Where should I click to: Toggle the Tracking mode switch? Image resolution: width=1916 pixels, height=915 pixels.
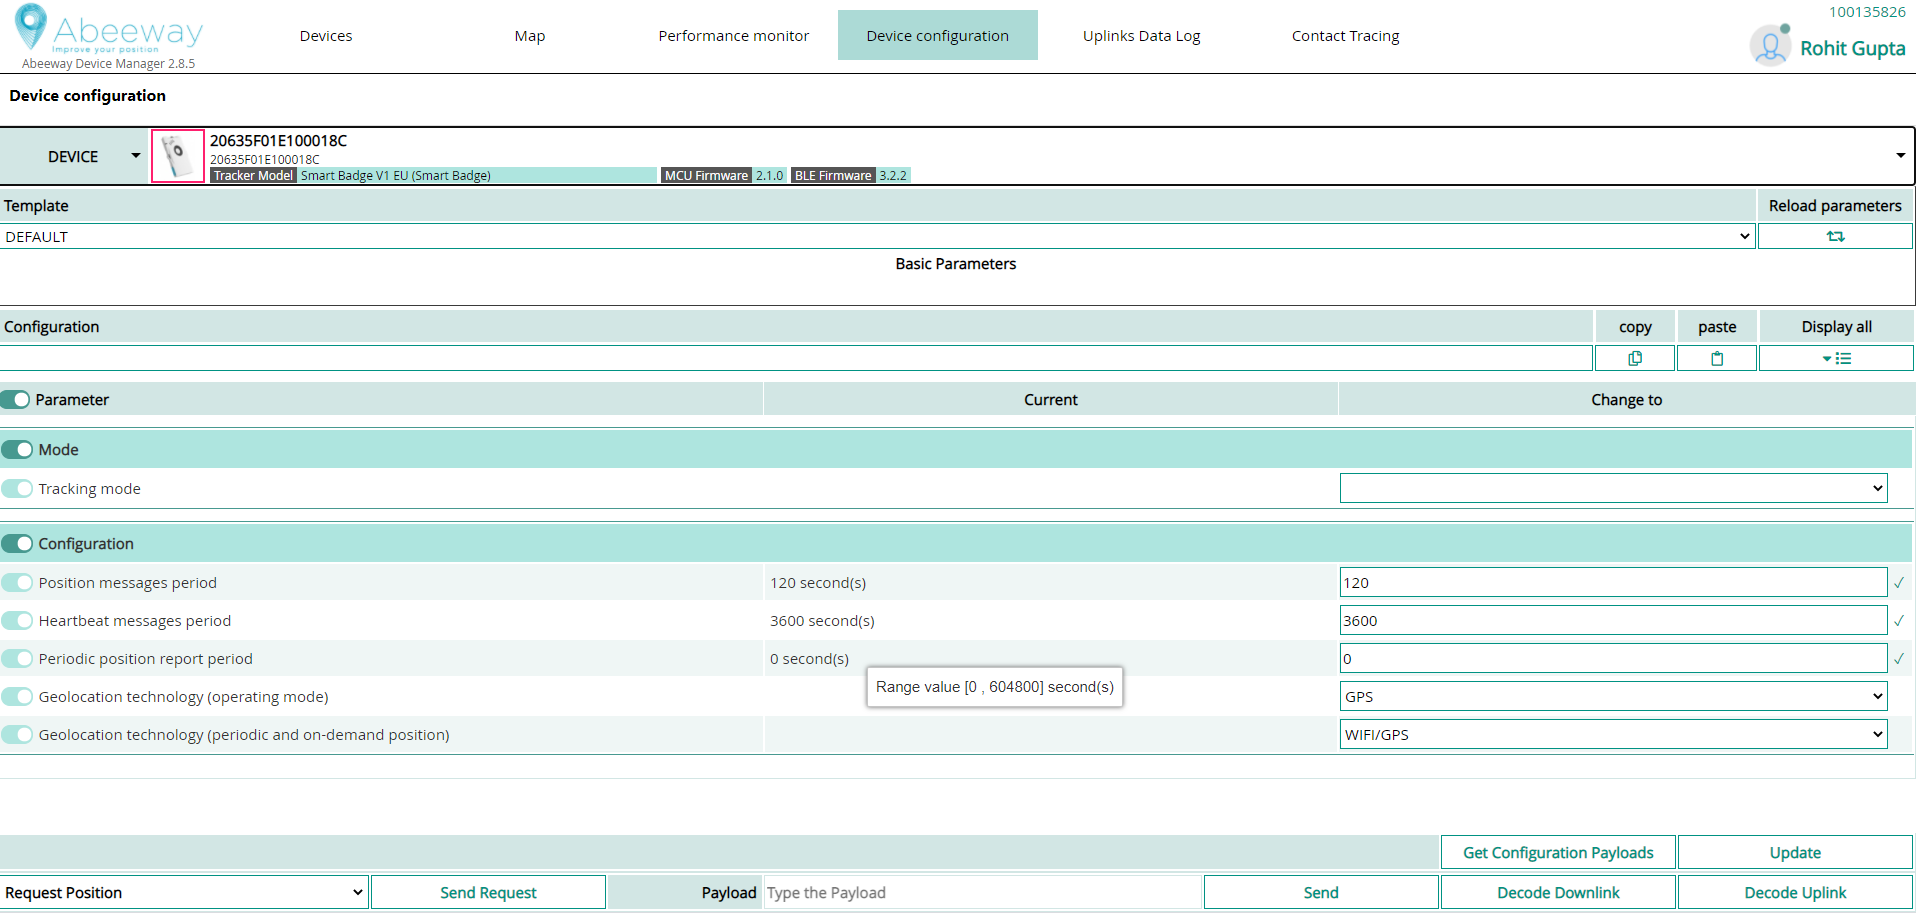tap(17, 489)
